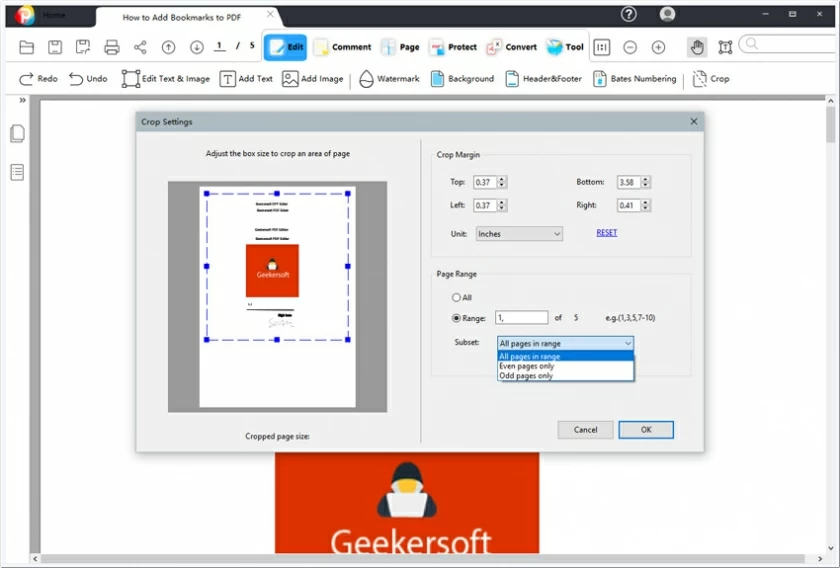Close the Crop Settings dialog
The width and height of the screenshot is (840, 568).
coord(694,122)
